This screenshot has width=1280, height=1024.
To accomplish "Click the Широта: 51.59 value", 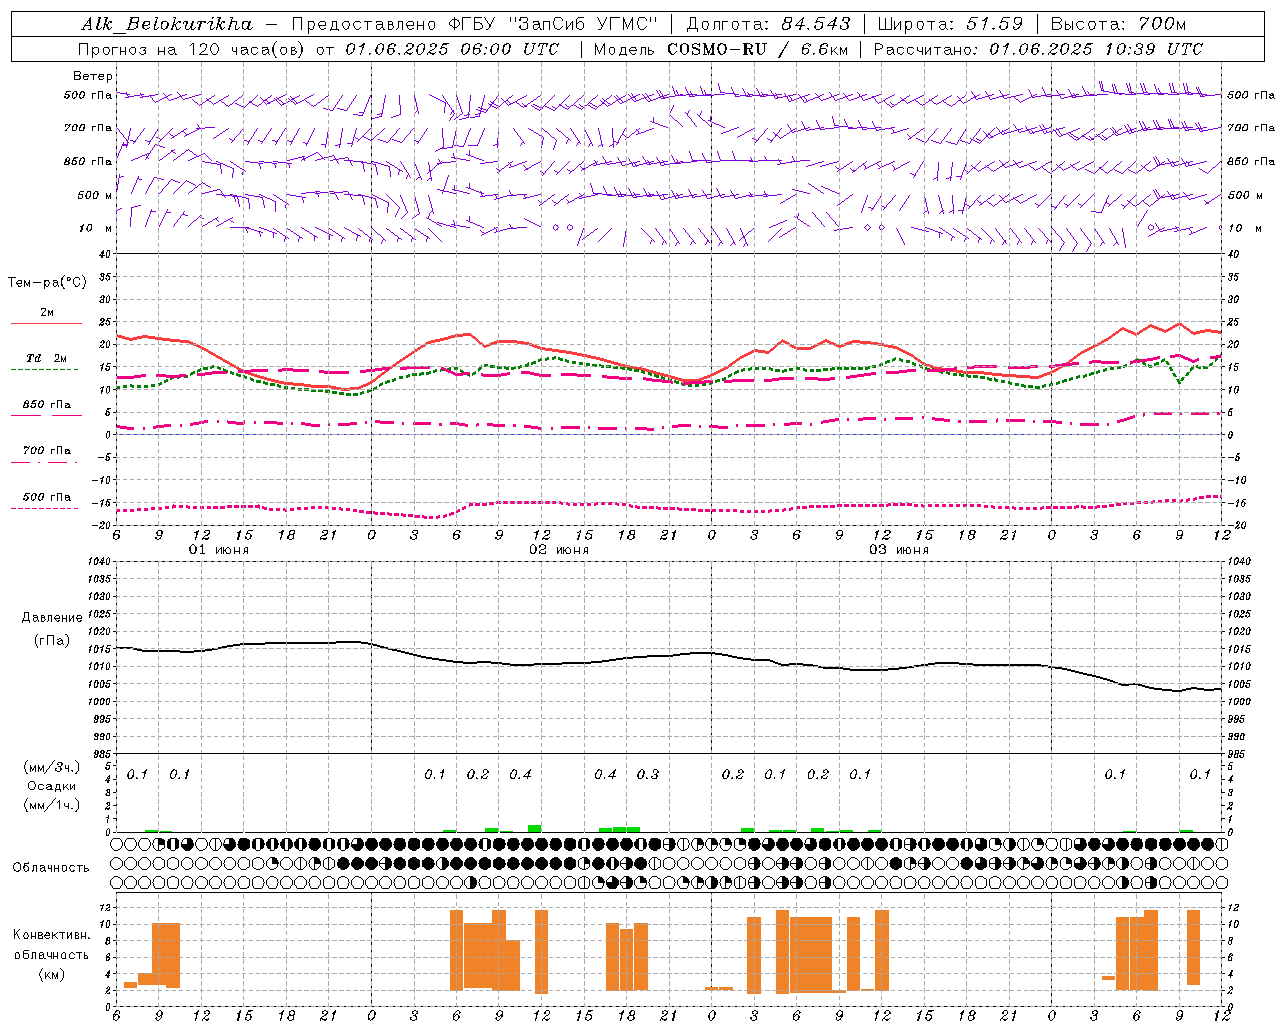I will click(950, 24).
